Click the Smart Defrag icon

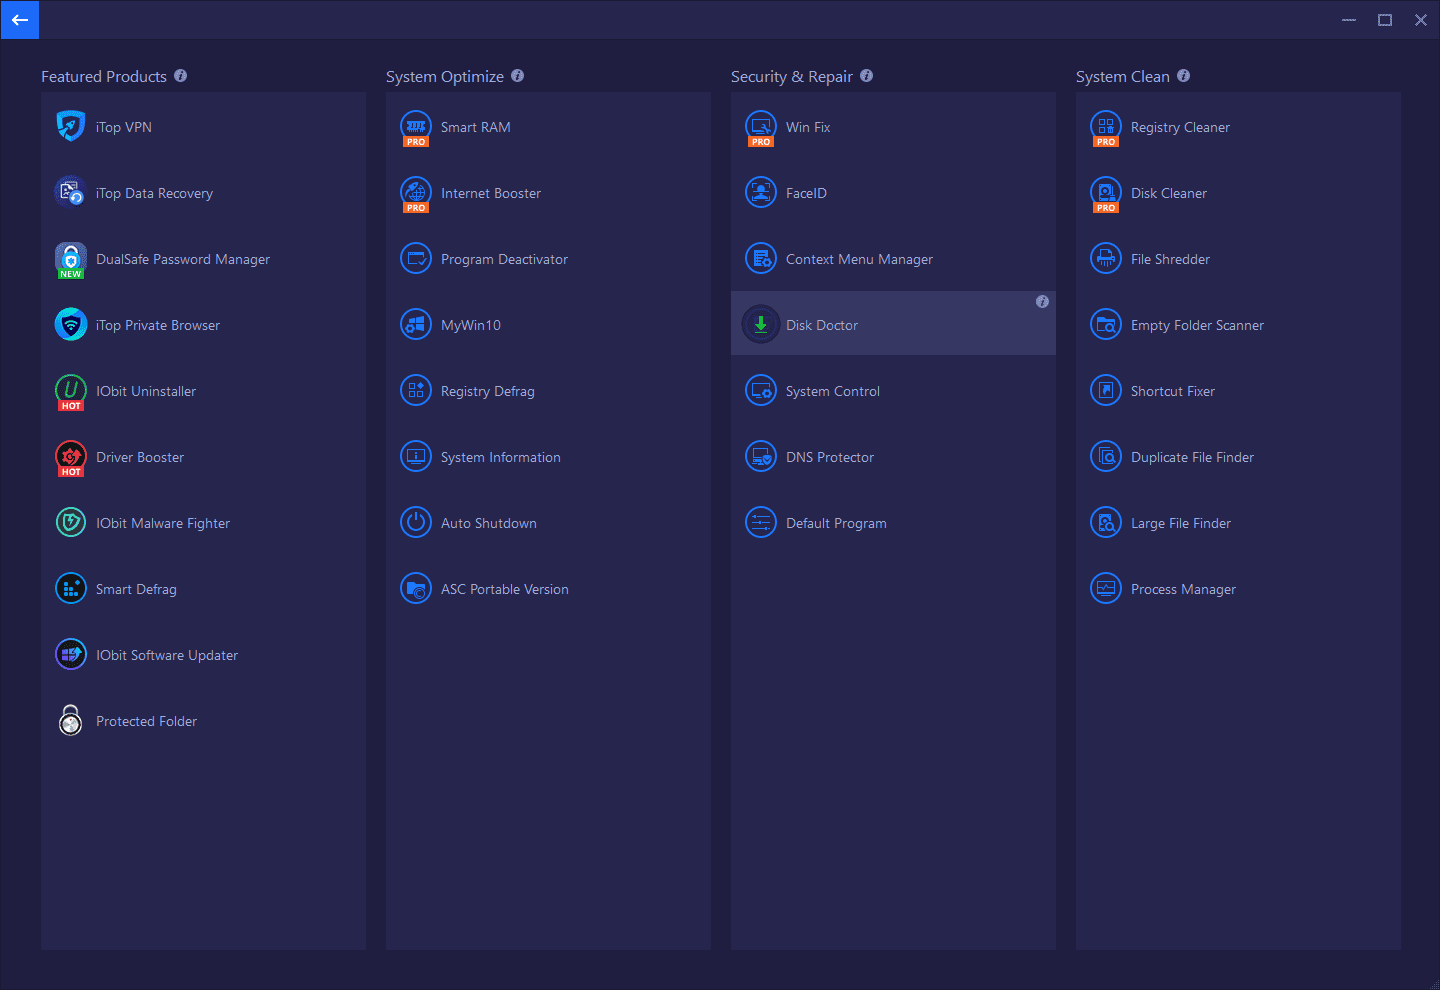(71, 588)
